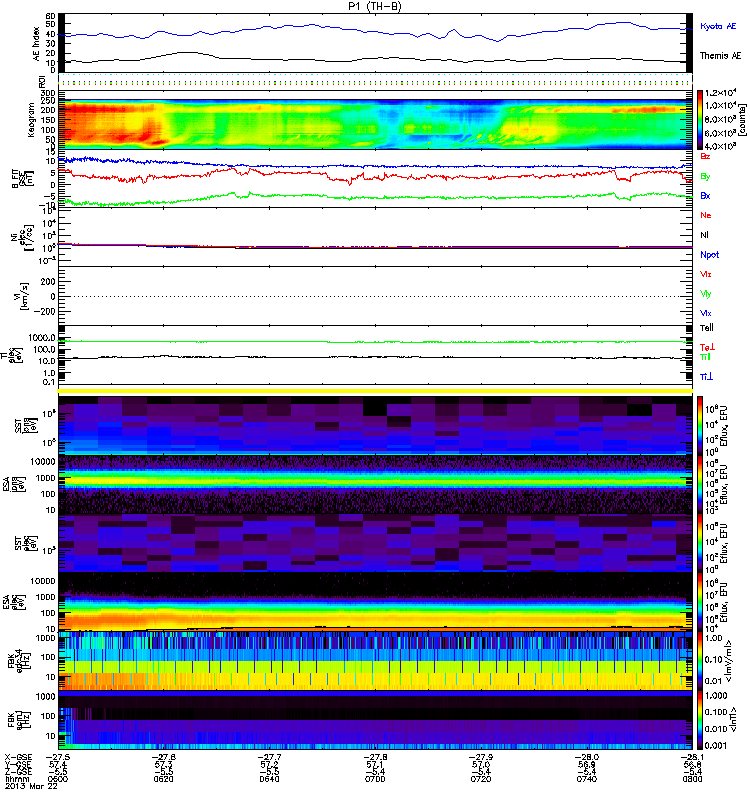Click the "0720" time tick label
This screenshot has width=750, height=800.
click(481, 779)
